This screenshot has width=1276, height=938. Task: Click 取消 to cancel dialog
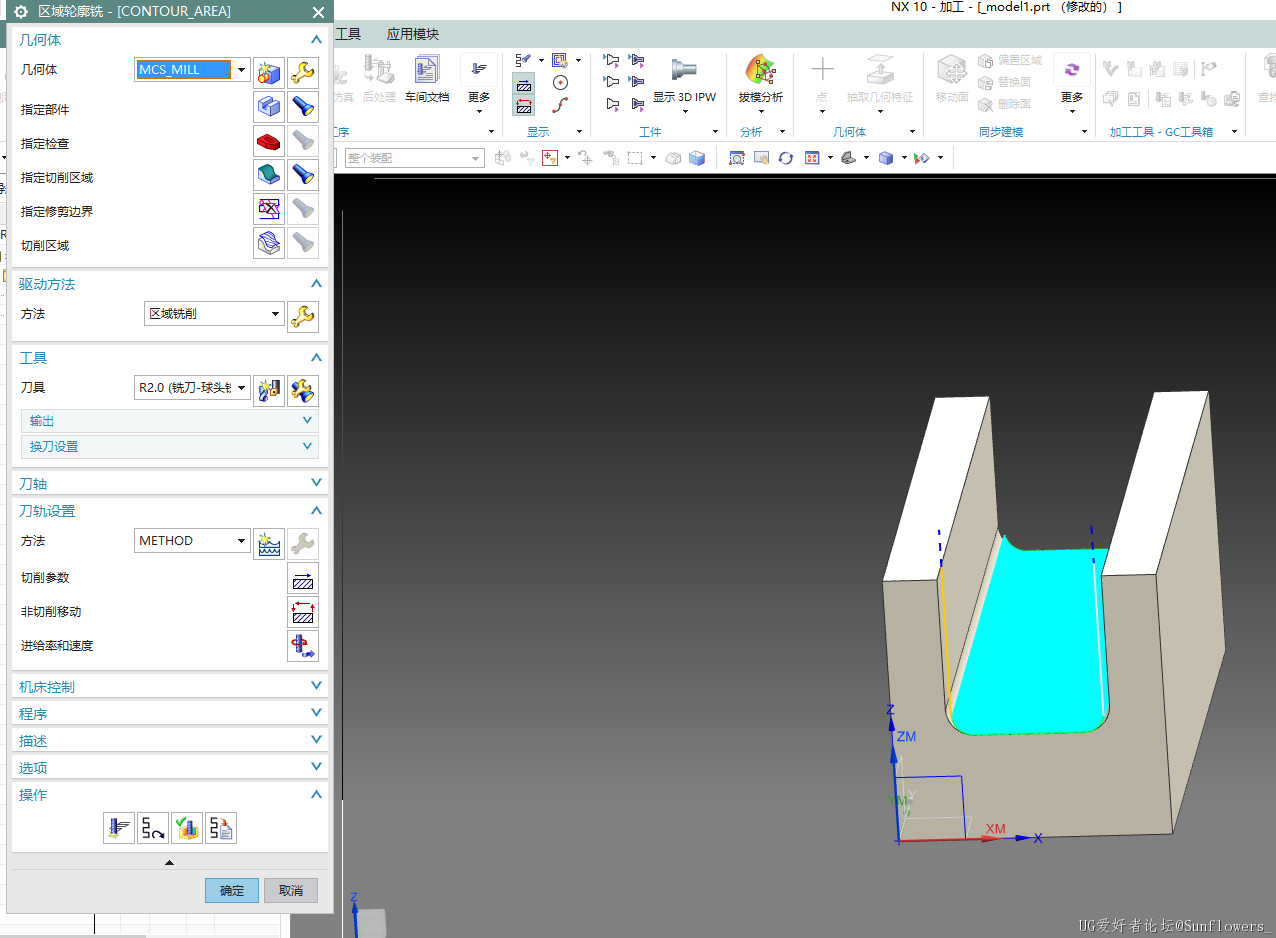tap(291, 890)
